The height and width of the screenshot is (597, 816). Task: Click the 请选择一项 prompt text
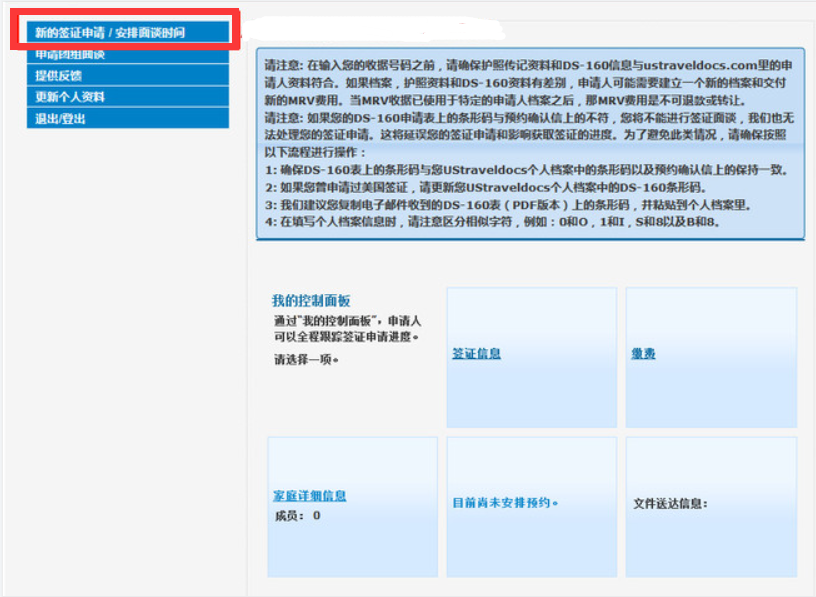(306, 359)
